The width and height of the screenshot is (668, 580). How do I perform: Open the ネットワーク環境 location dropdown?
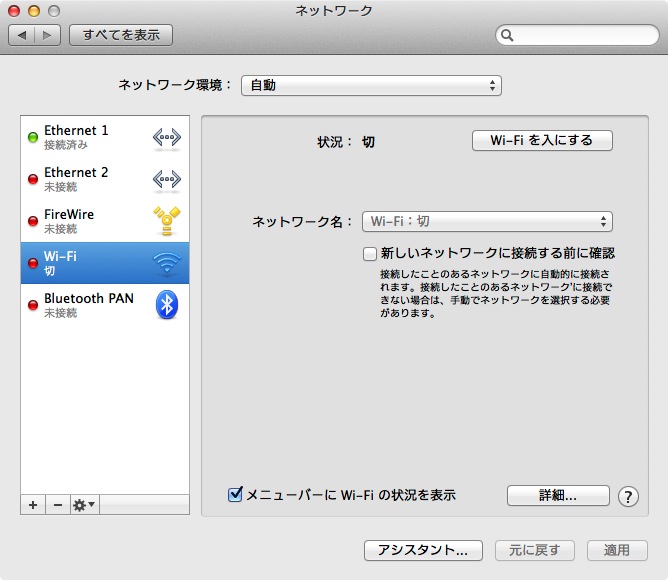(x=371, y=86)
